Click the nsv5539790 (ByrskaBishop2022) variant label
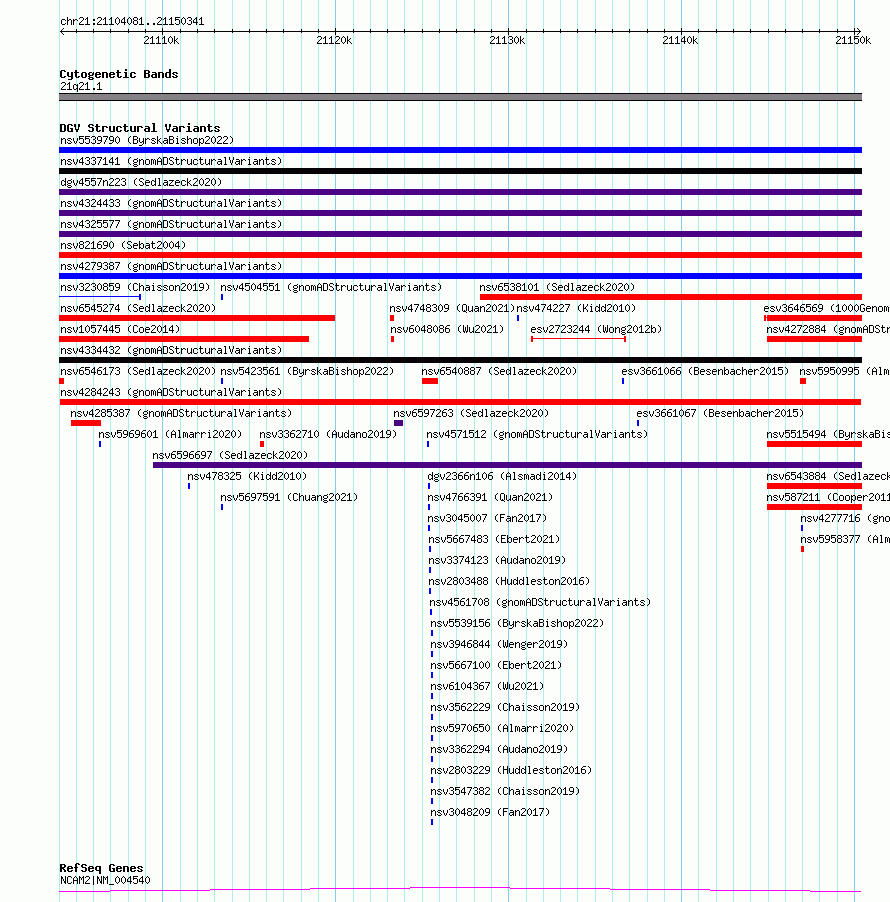The image size is (890, 902). 147,140
